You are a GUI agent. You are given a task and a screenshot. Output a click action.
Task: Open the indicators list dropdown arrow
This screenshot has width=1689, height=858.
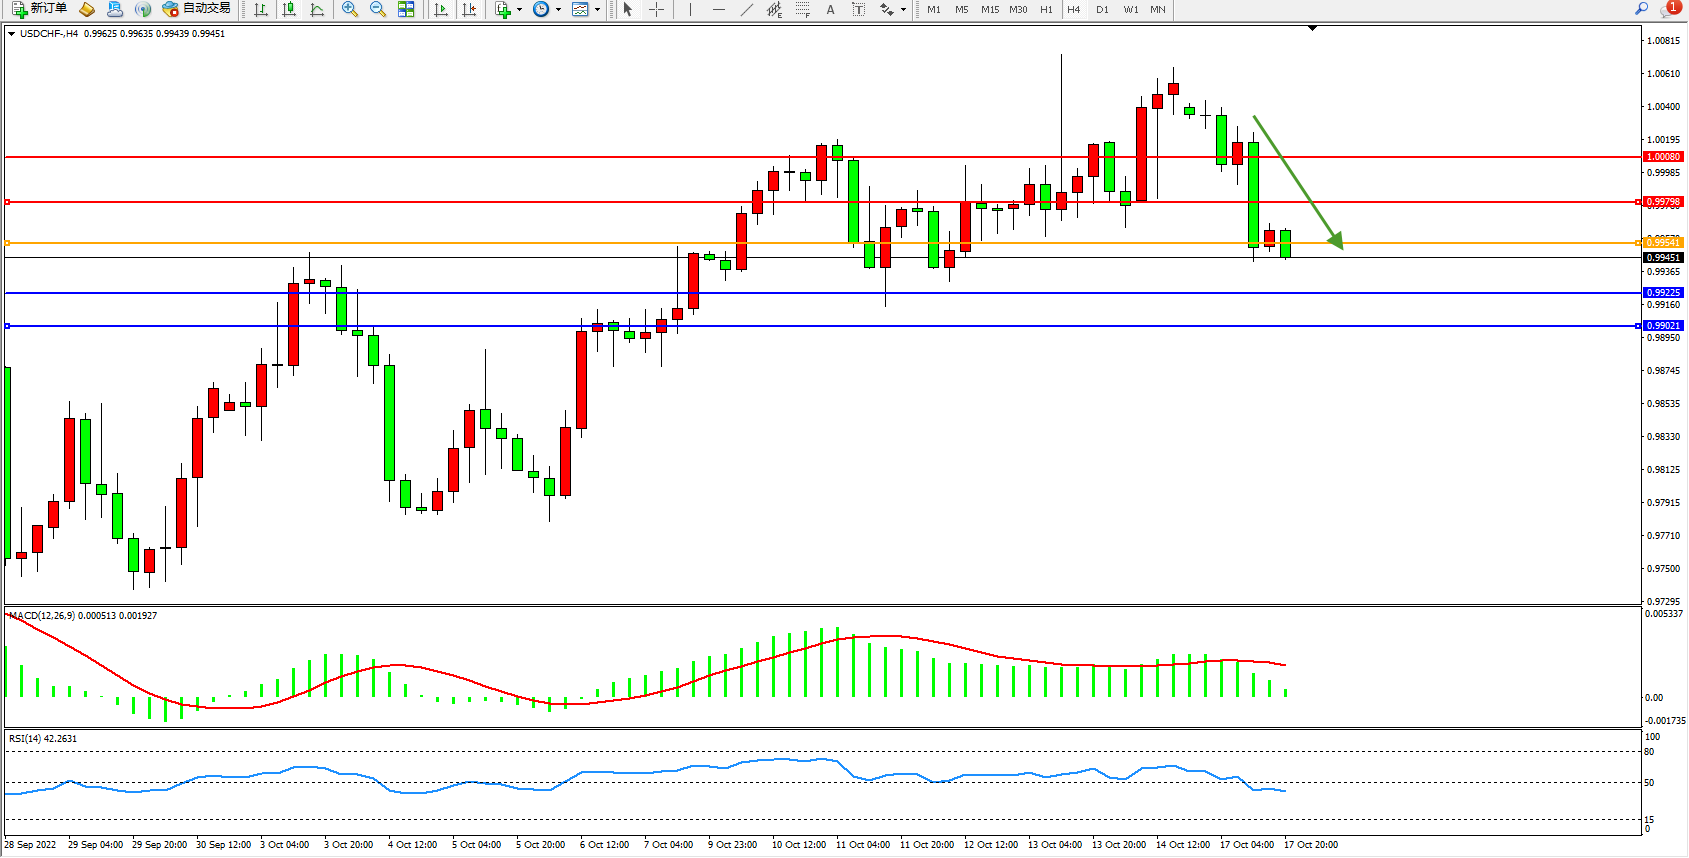[519, 10]
